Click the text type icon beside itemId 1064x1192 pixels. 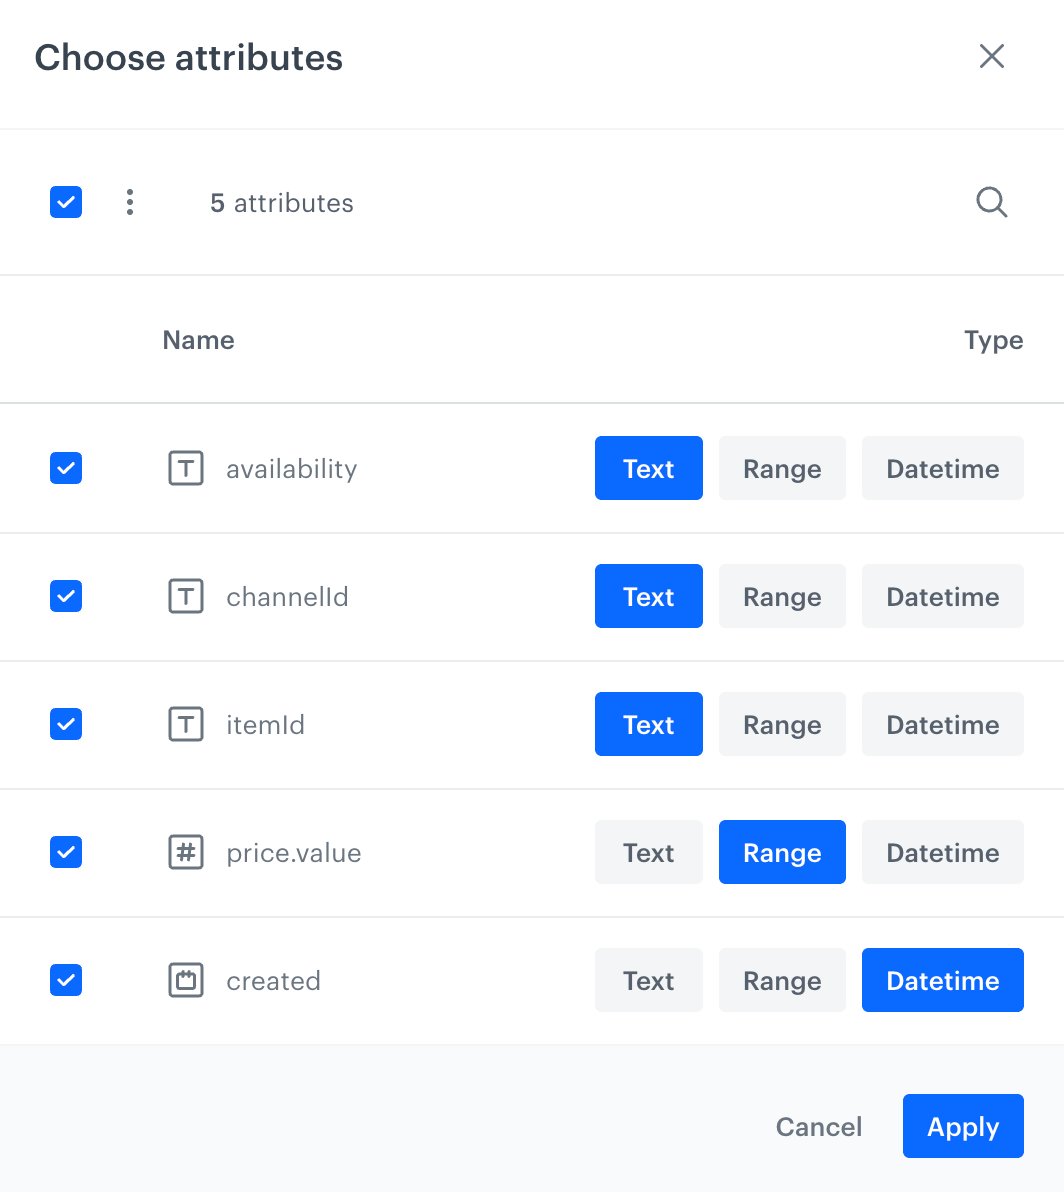coord(186,724)
